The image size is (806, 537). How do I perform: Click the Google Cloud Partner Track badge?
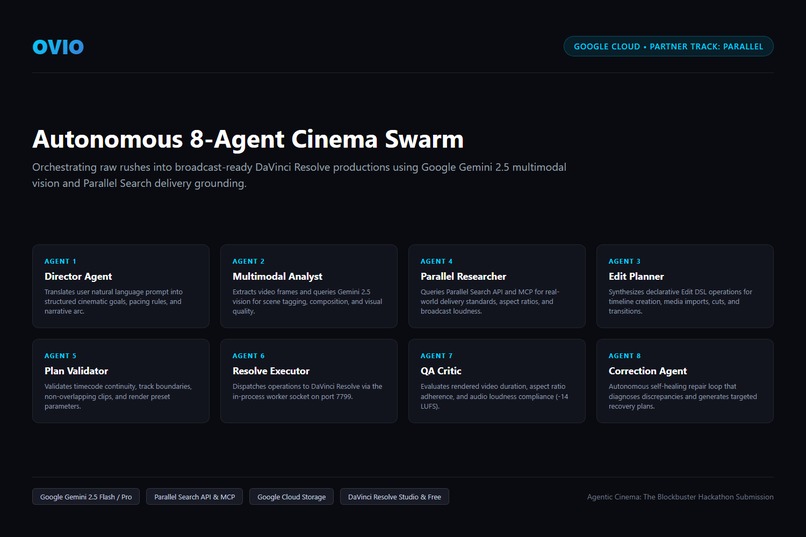[x=668, y=46]
